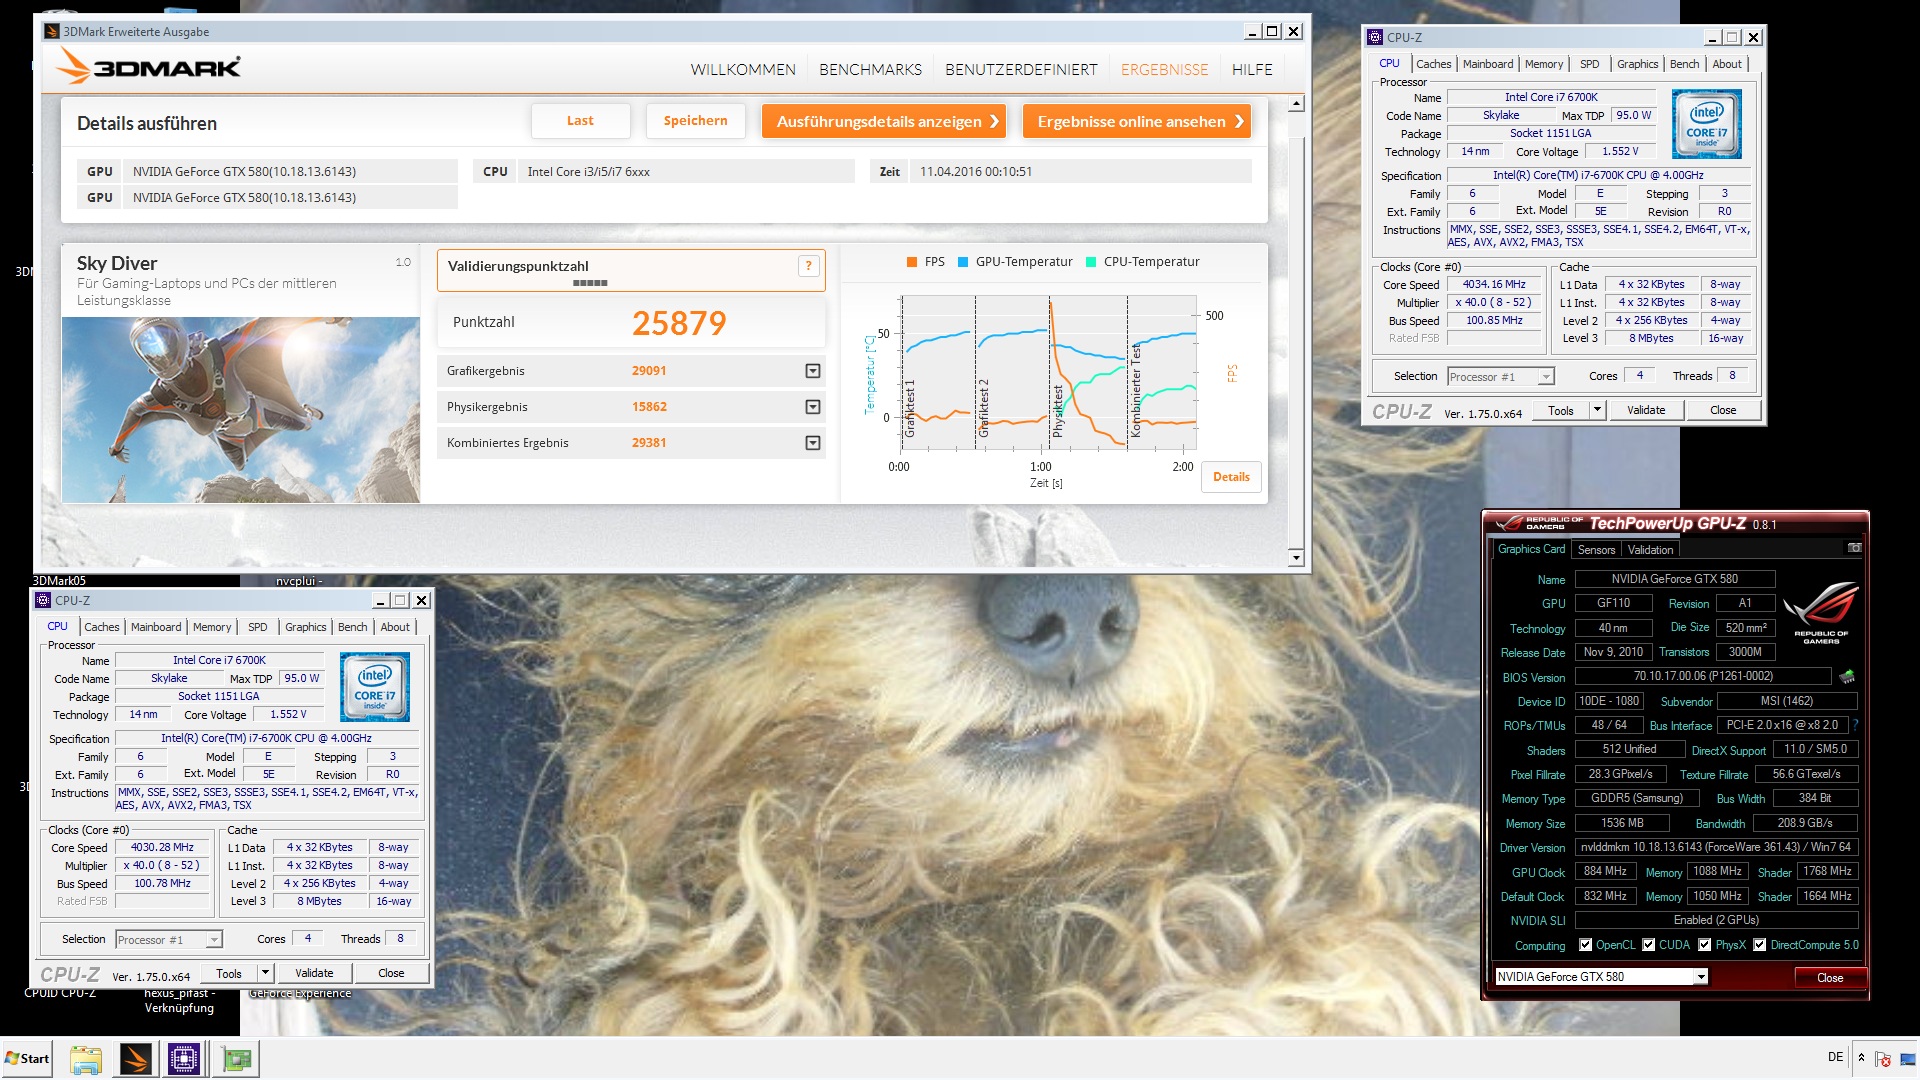Open the WILLKOMMEN tab in 3DMark
Image resolution: width=1920 pixels, height=1080 pixels.
[x=743, y=69]
